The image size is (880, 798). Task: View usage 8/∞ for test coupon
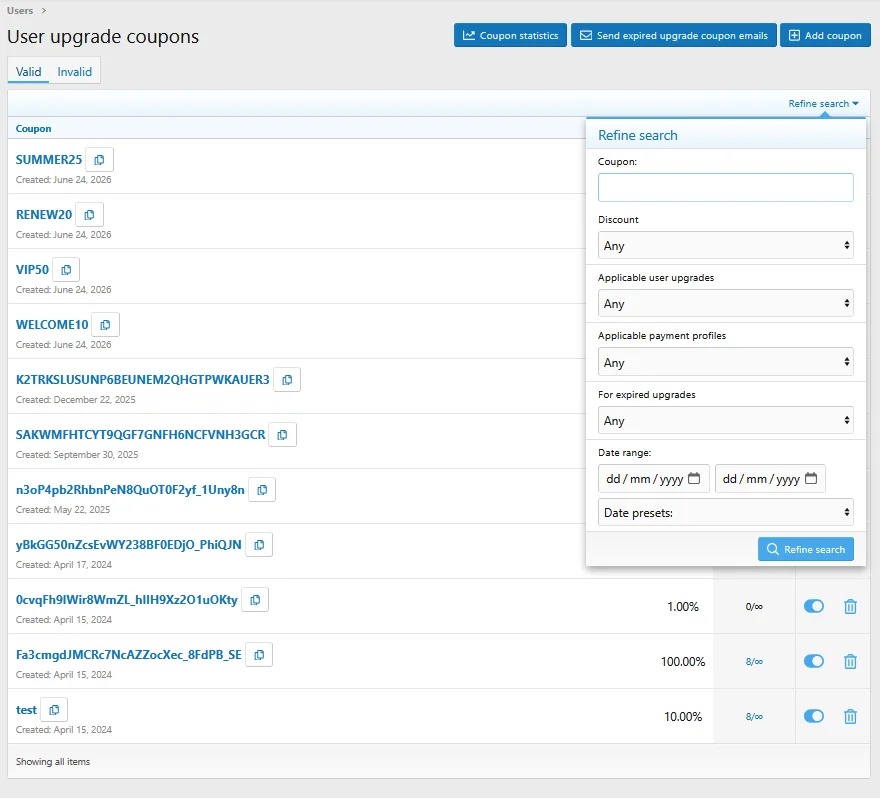point(754,717)
